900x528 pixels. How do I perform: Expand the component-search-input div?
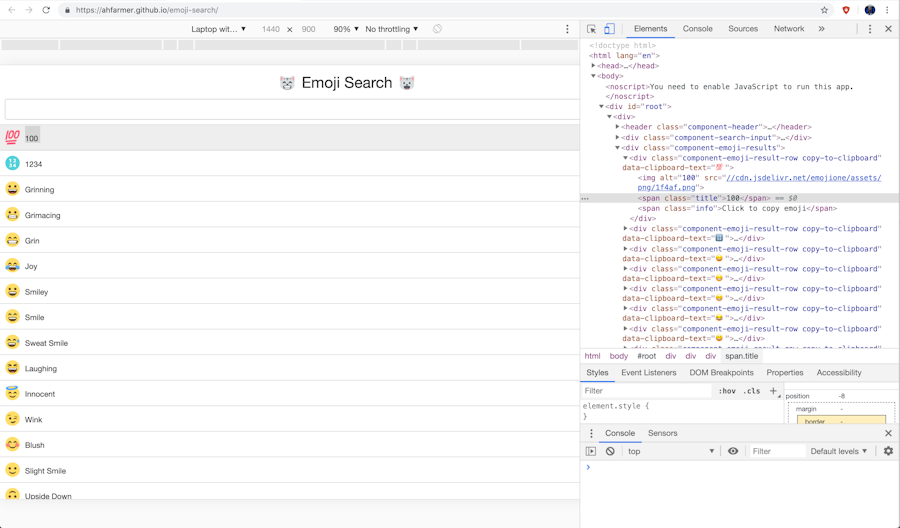[x=618, y=137]
